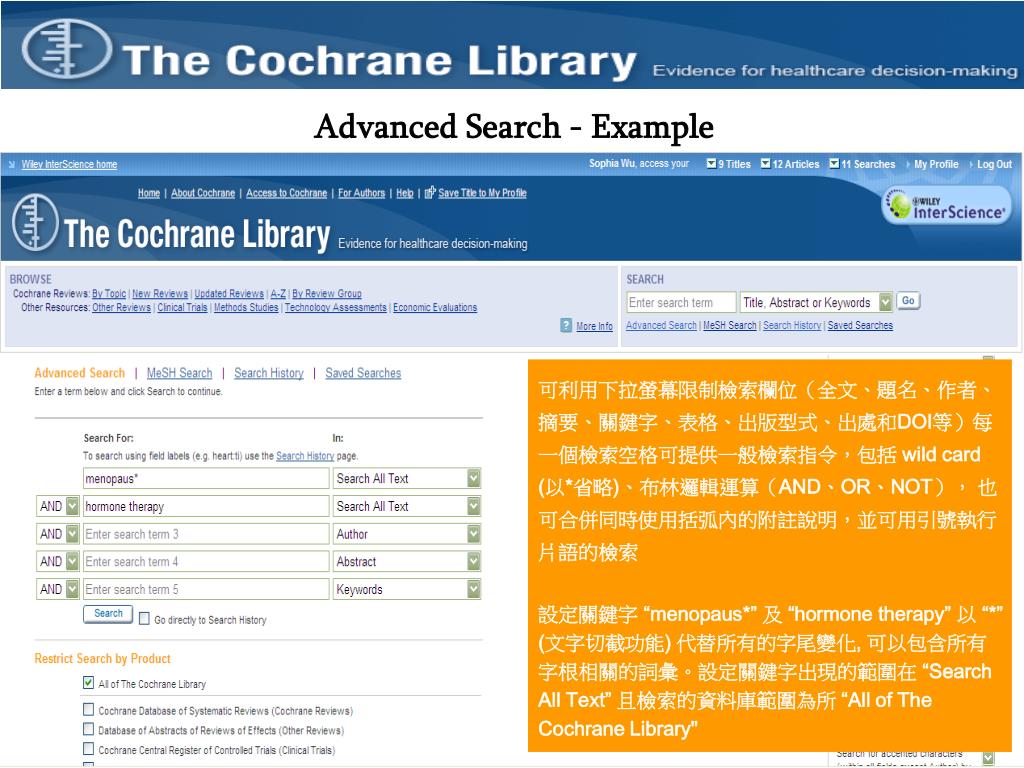This screenshot has width=1024, height=768.
Task: Open Access to Cochrane menu link
Action: tap(287, 193)
